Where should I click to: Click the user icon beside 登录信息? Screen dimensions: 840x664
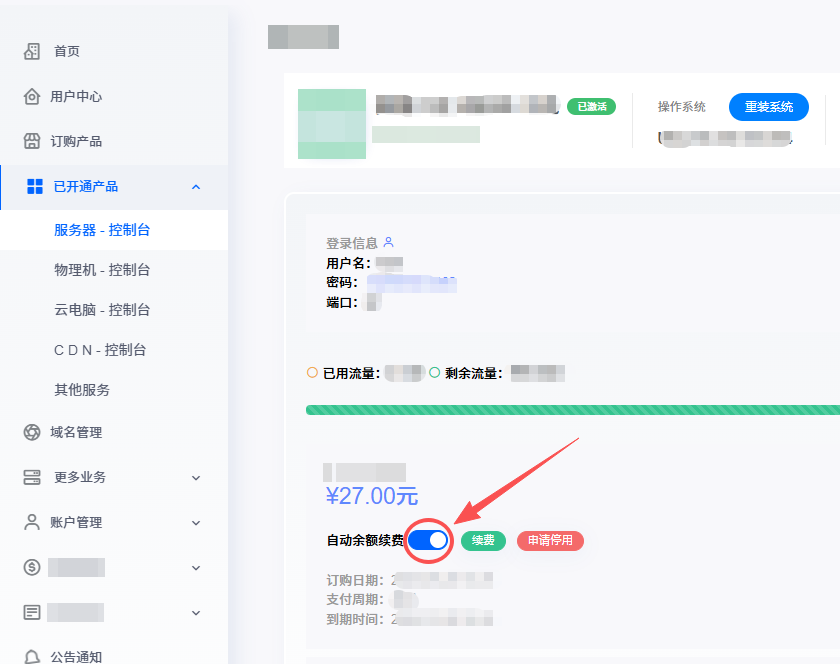[x=389, y=242]
